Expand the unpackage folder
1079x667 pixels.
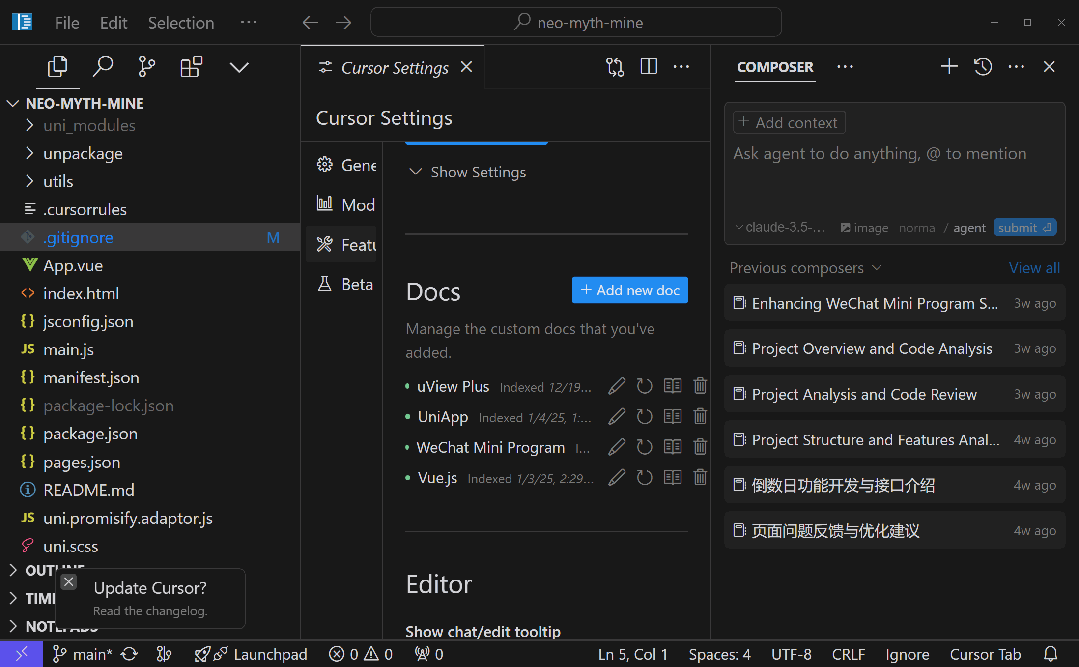[82, 153]
